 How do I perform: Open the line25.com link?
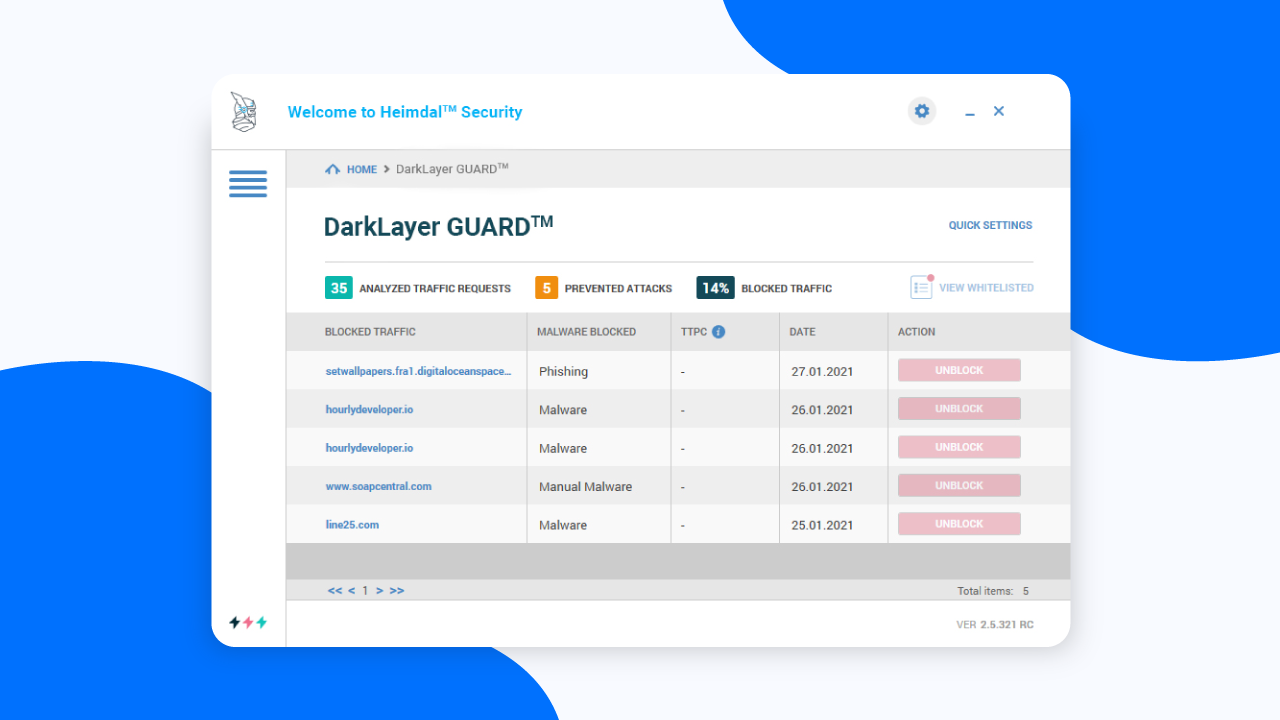click(x=352, y=525)
